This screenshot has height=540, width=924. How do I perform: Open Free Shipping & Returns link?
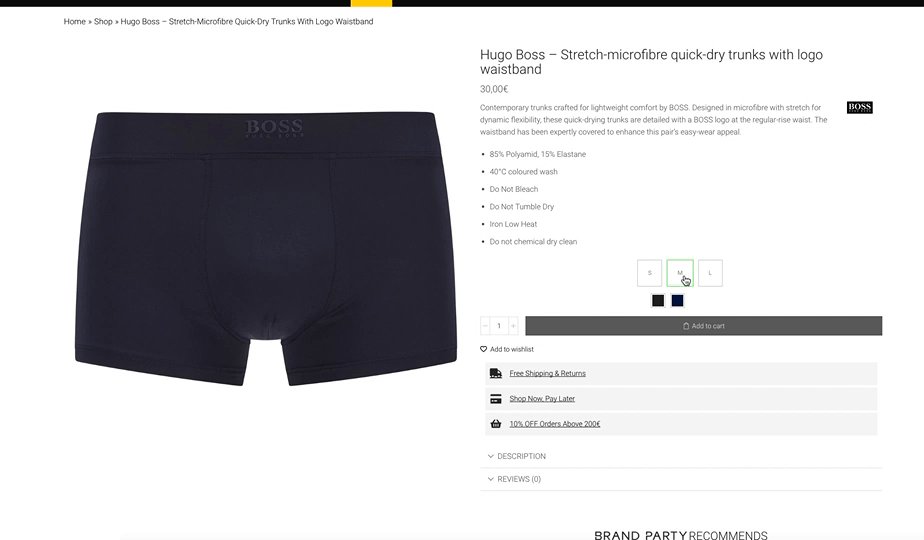(x=547, y=373)
